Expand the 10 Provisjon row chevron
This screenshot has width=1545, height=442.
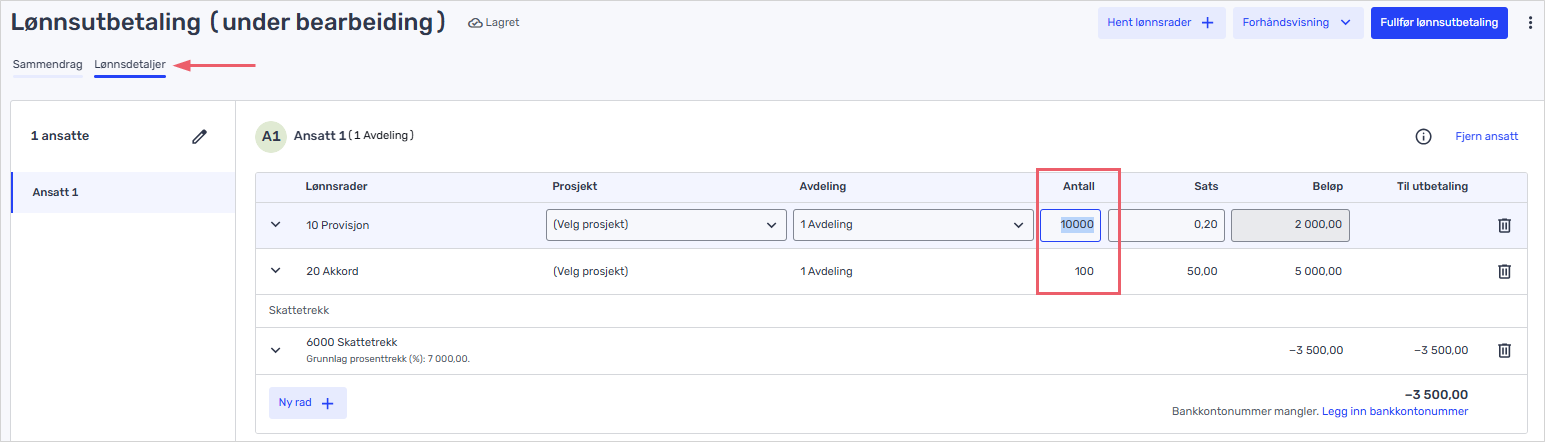click(x=276, y=225)
